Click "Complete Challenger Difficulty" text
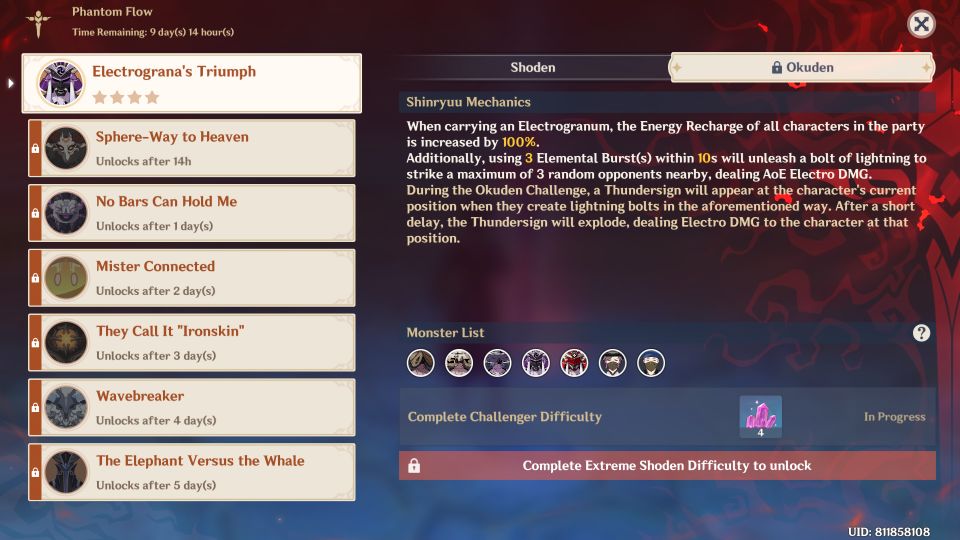The height and width of the screenshot is (540, 960). point(504,416)
